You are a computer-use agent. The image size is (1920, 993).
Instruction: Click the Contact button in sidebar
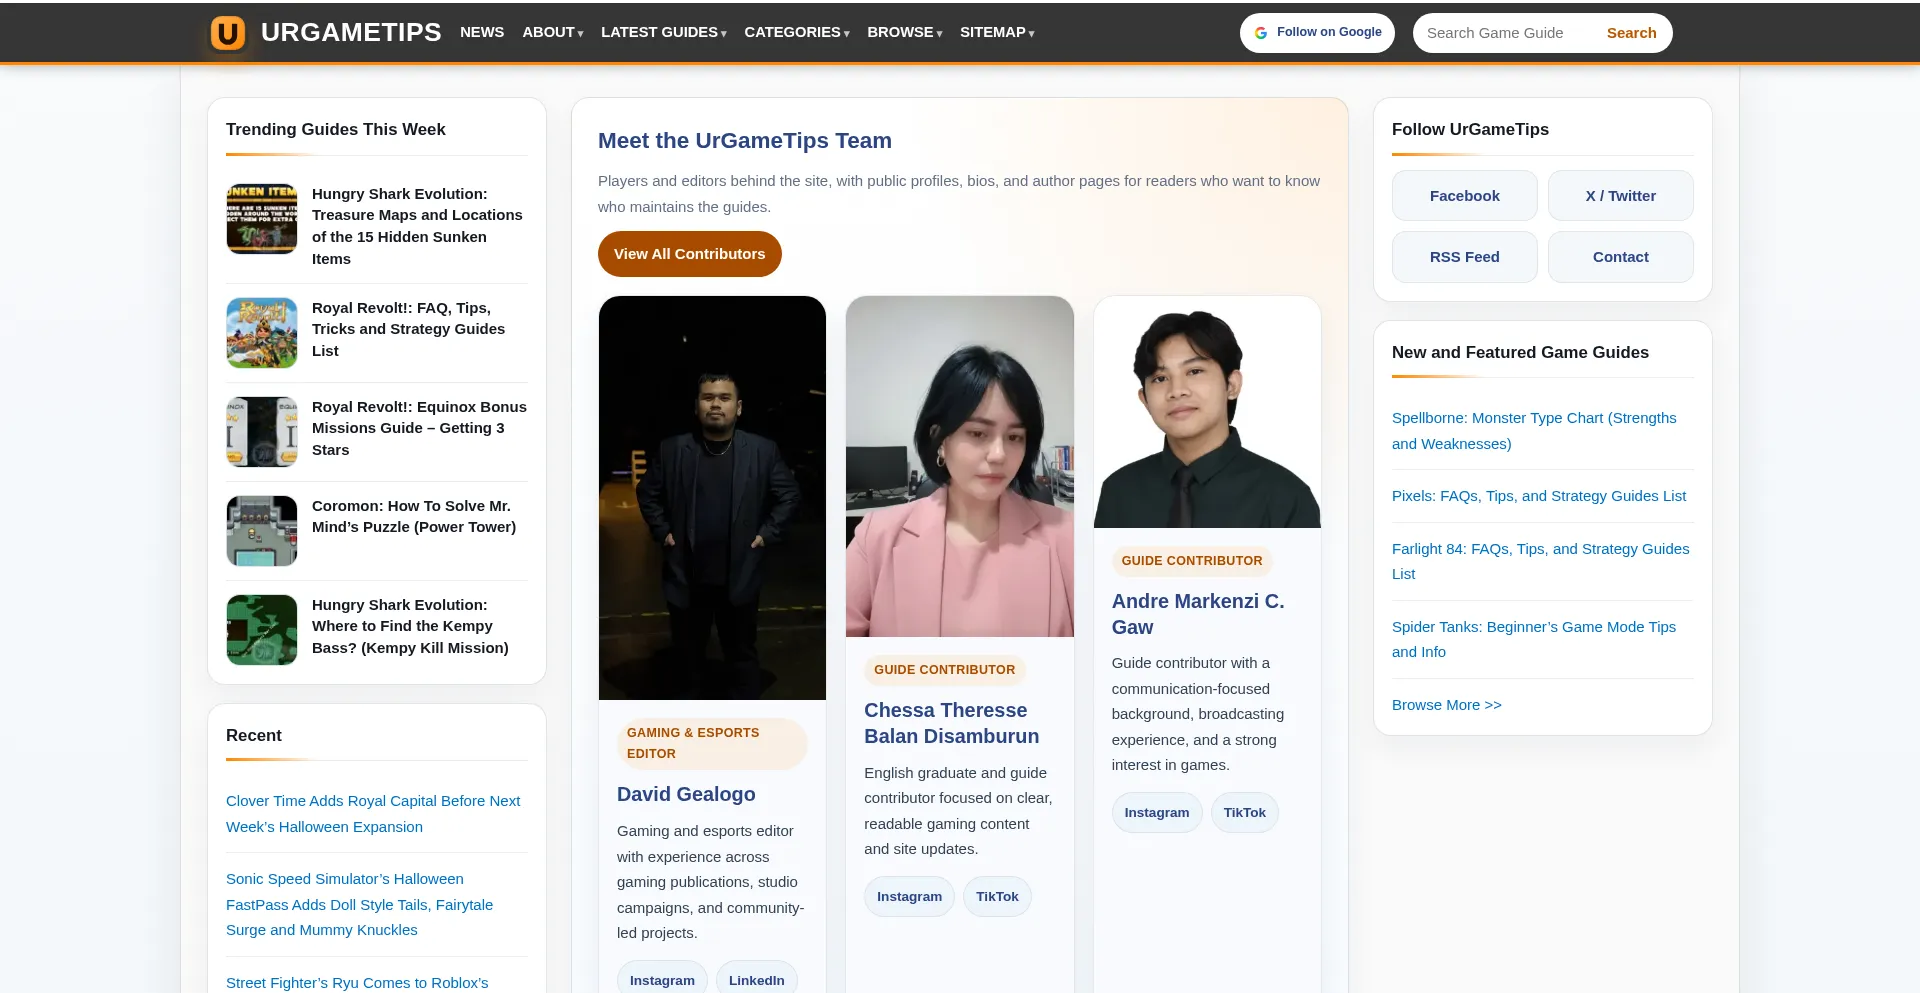click(1621, 257)
